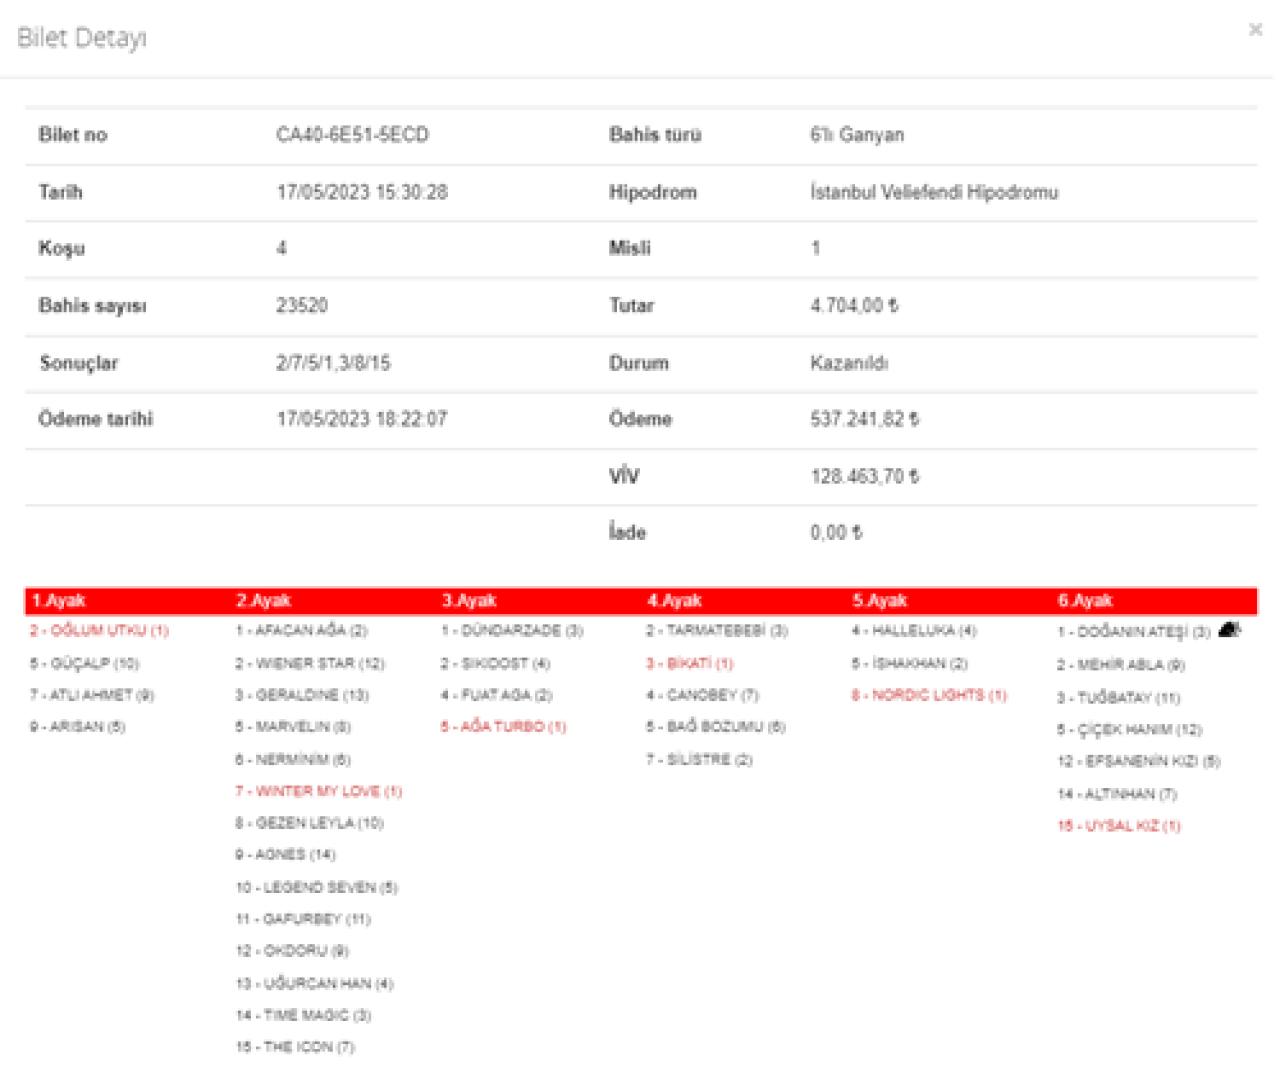Click the ticket number CA40-6E51-5ECD
Image resolution: width=1280 pixels, height=1067 pixels.
tap(352, 135)
